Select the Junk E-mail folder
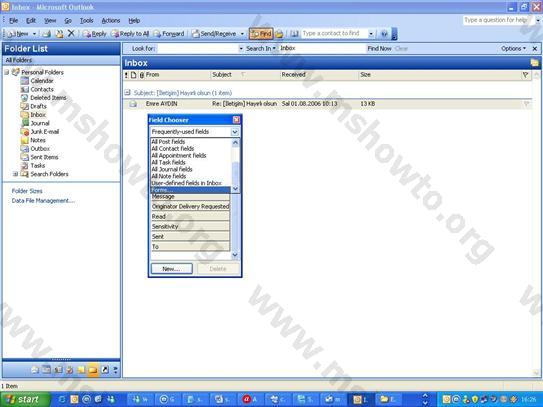This screenshot has height=407, width=543. point(45,132)
